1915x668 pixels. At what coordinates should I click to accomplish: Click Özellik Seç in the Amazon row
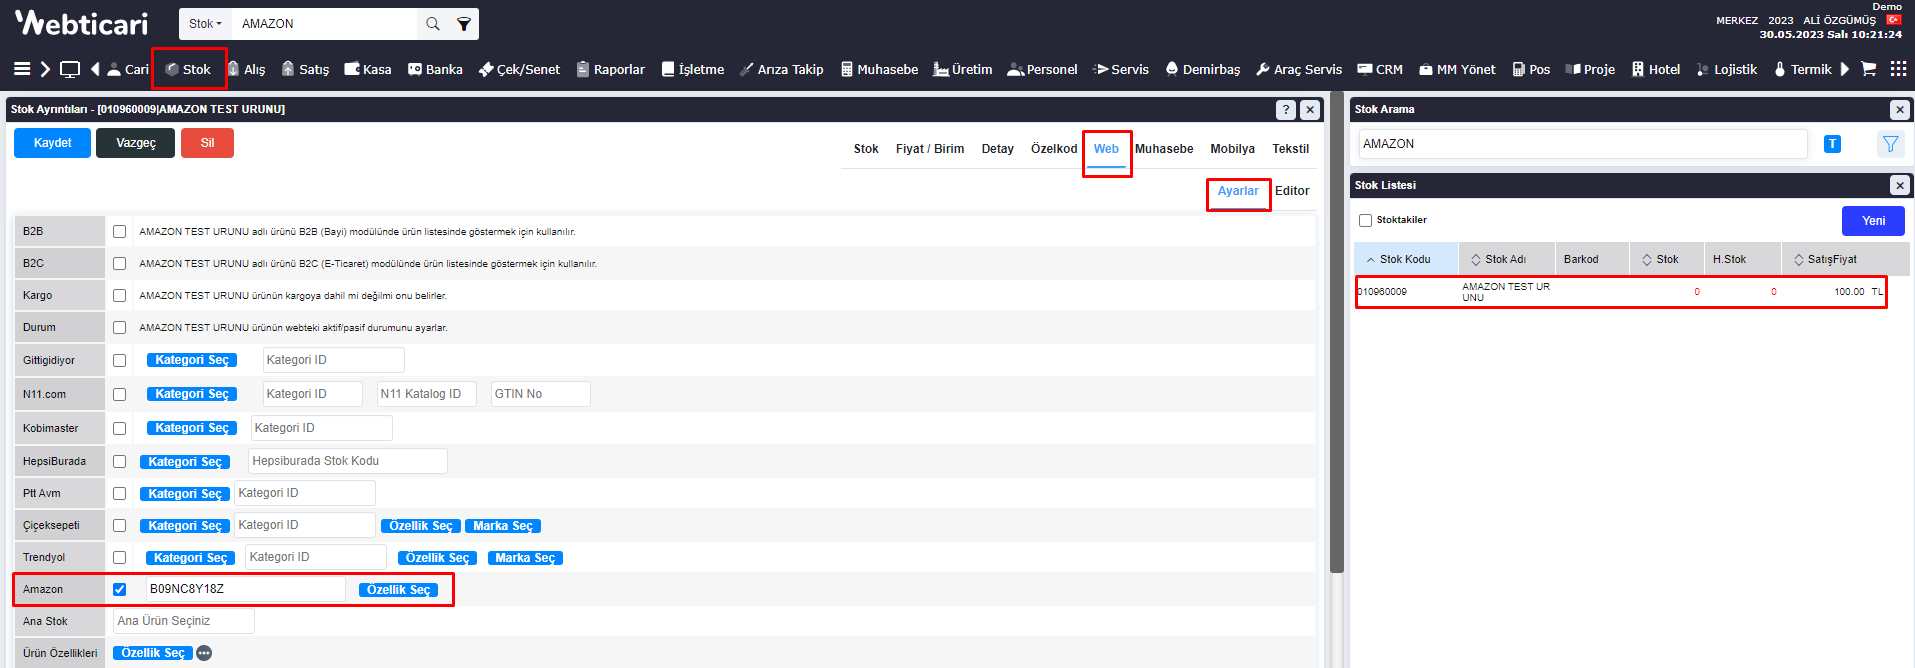pos(398,590)
